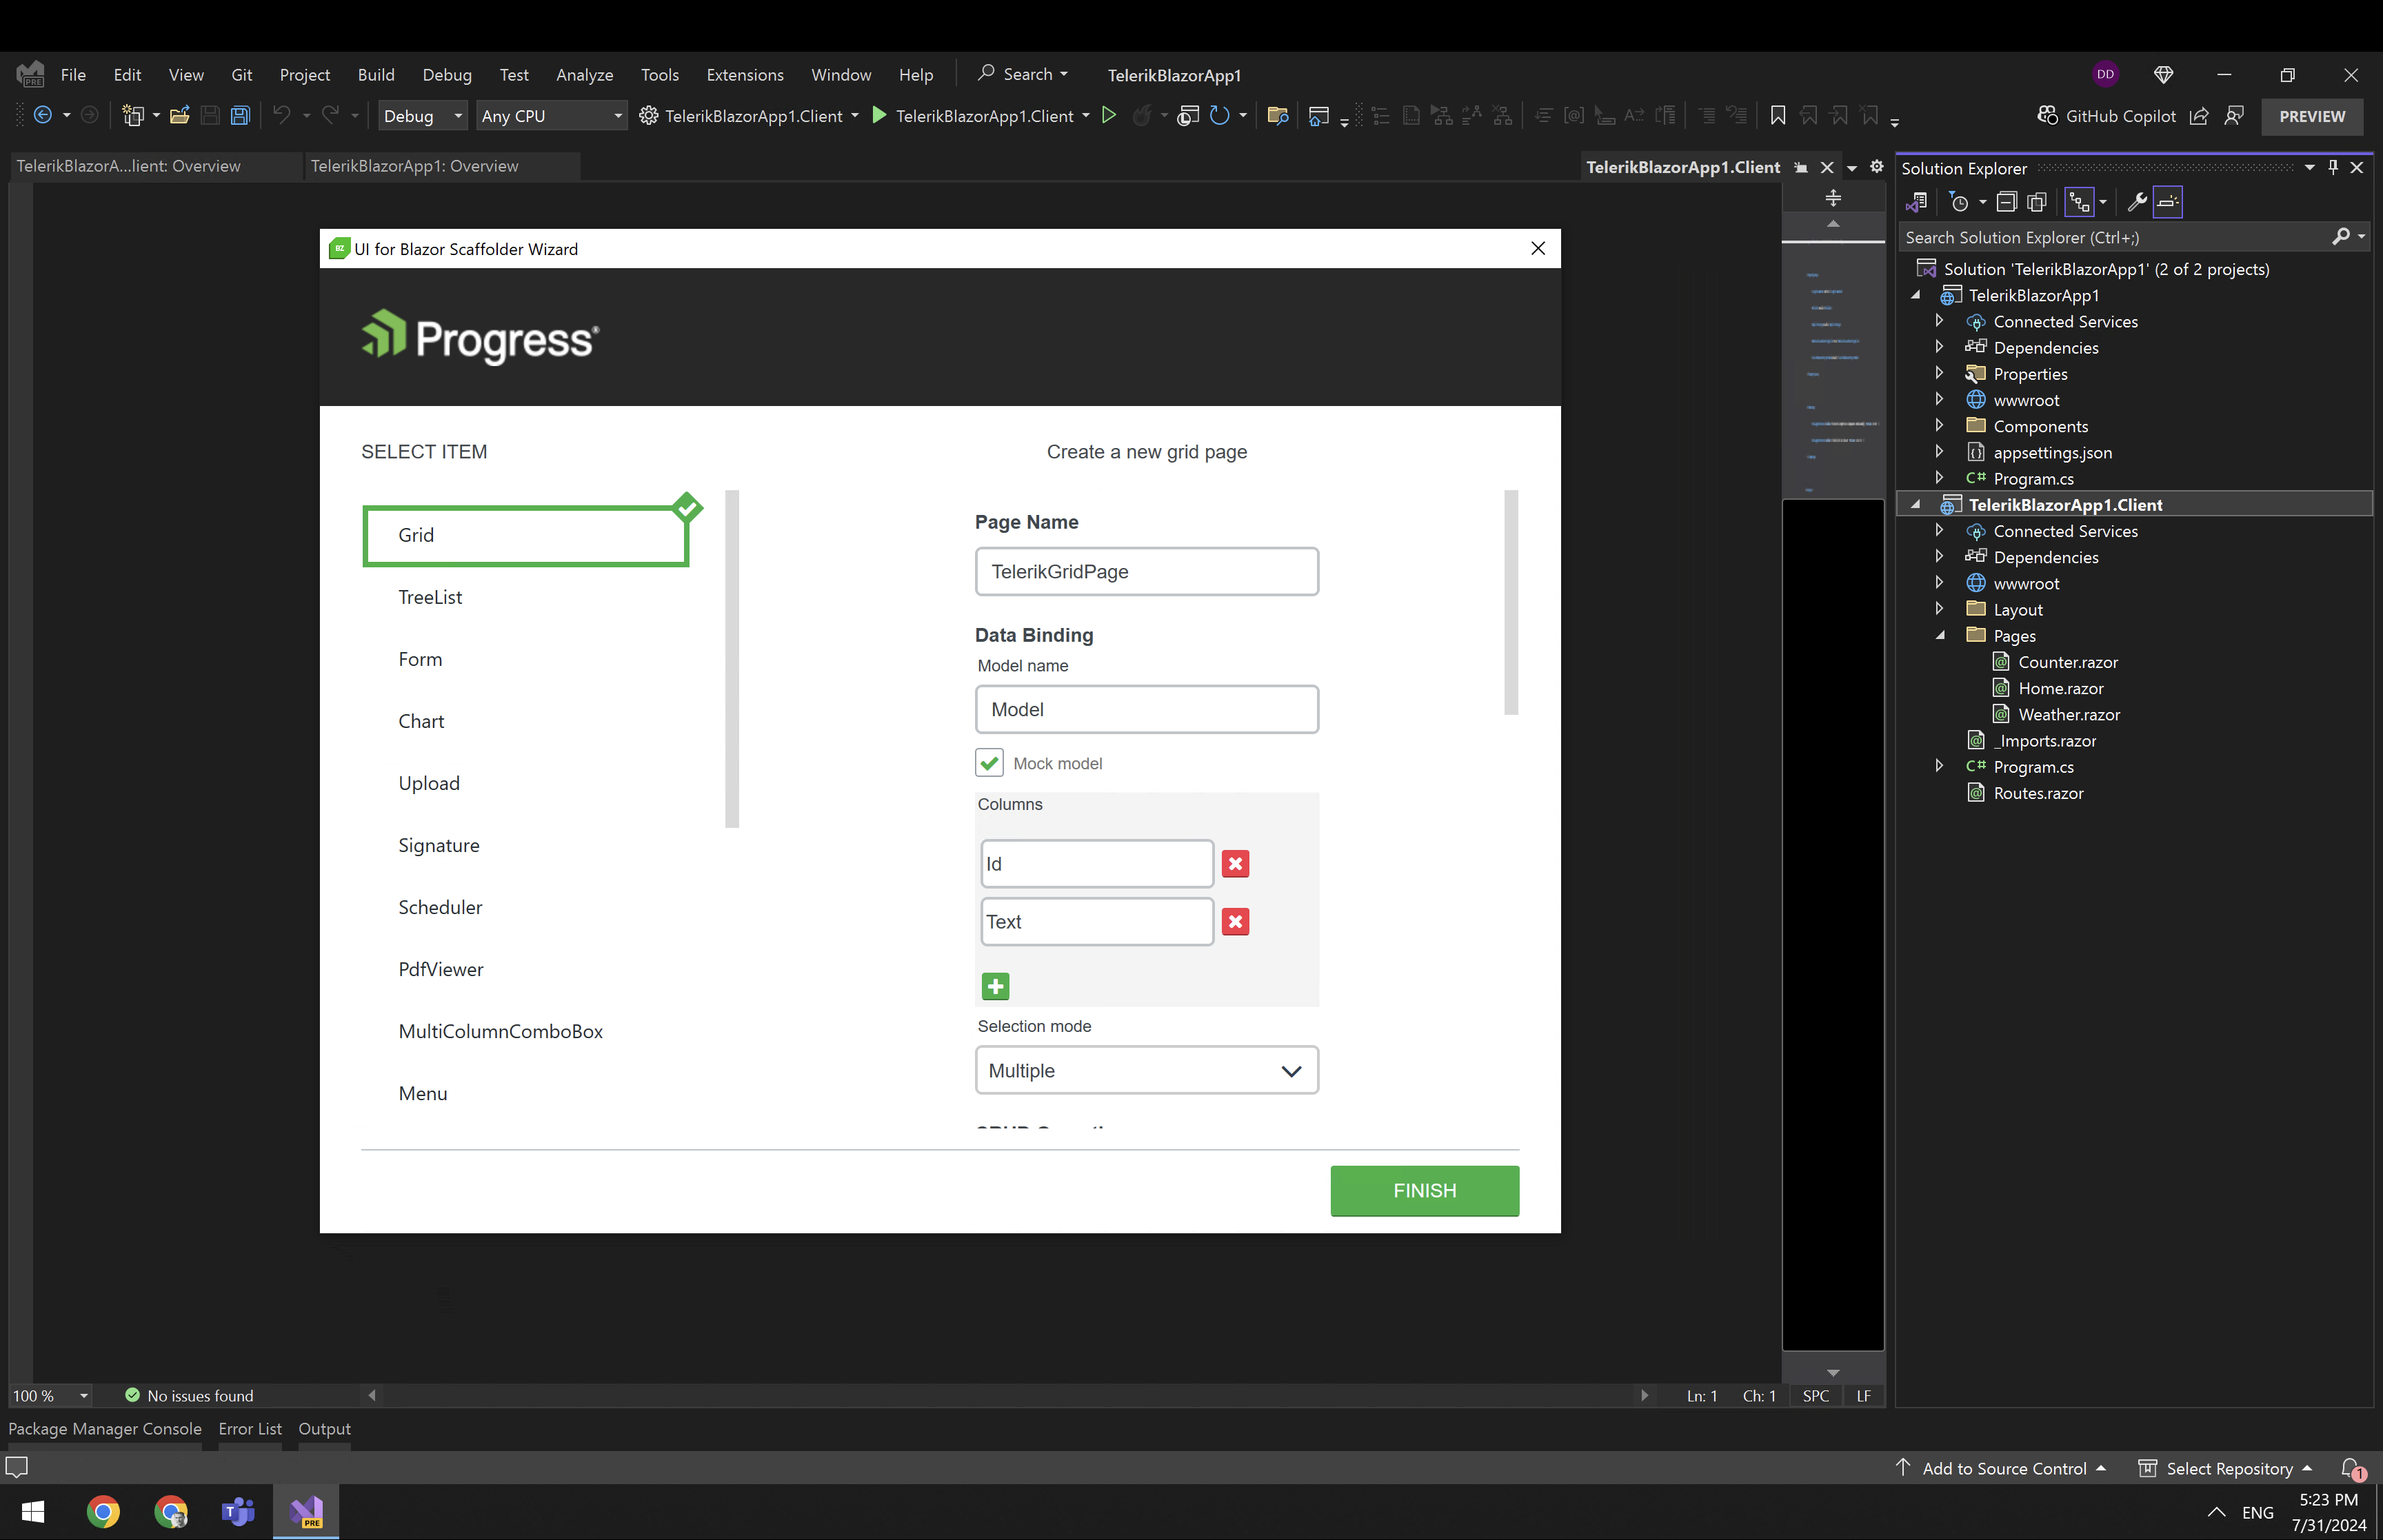Open the Selection mode Multiple dropdown
The height and width of the screenshot is (1540, 2383).
[1146, 1071]
